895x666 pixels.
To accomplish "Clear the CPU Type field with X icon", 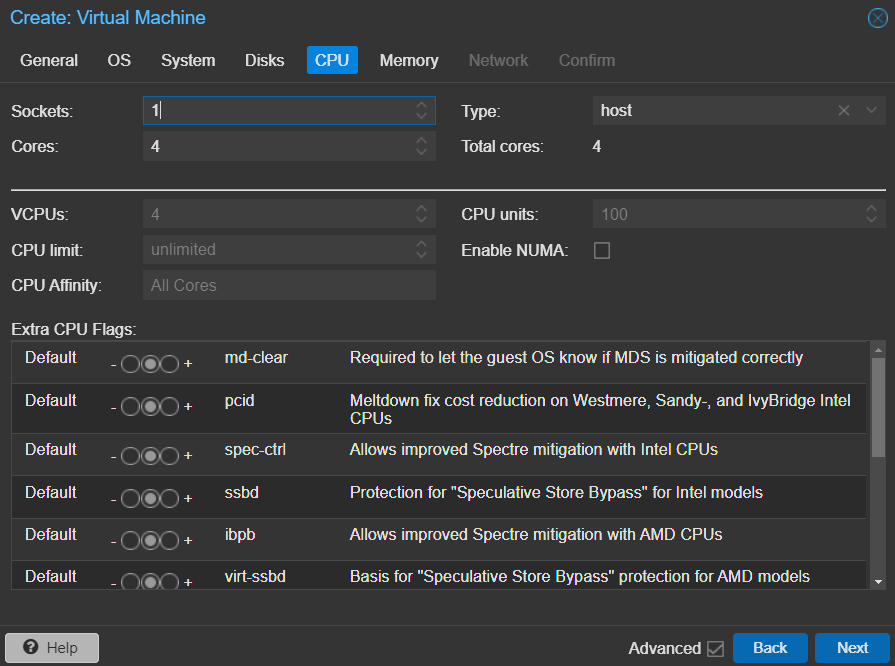I will [x=844, y=110].
